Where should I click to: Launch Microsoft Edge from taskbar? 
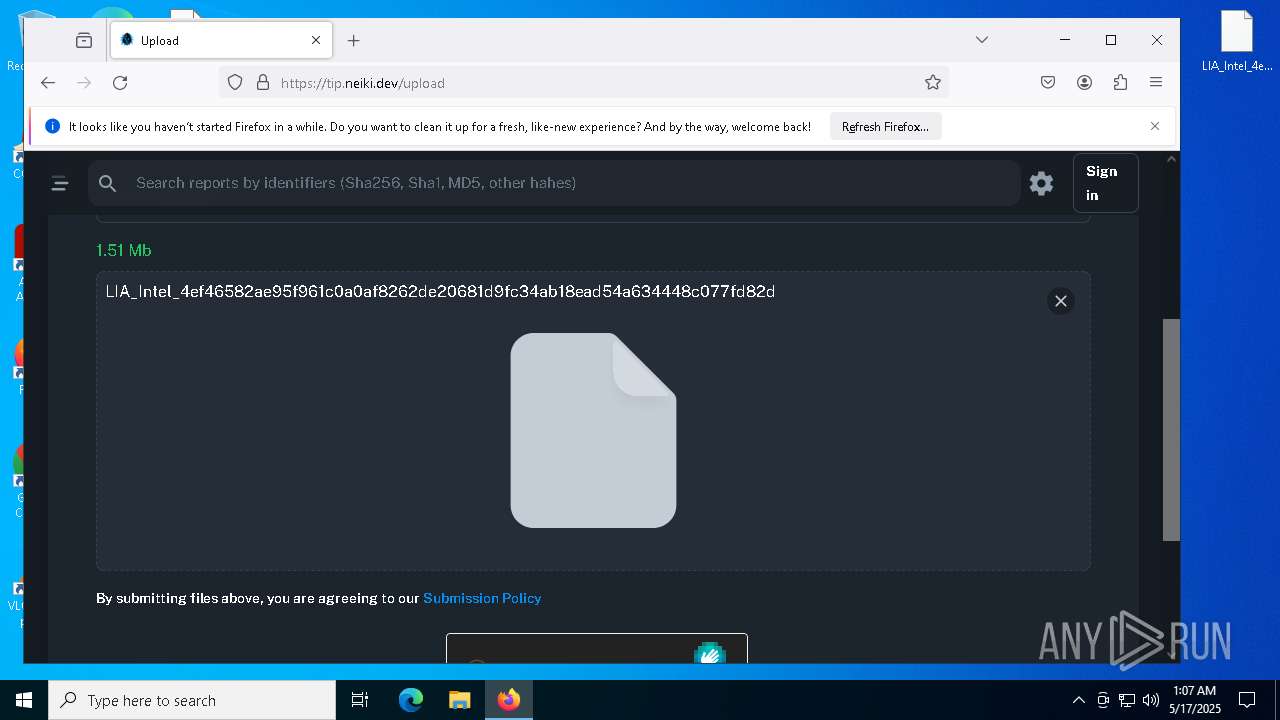coord(411,700)
